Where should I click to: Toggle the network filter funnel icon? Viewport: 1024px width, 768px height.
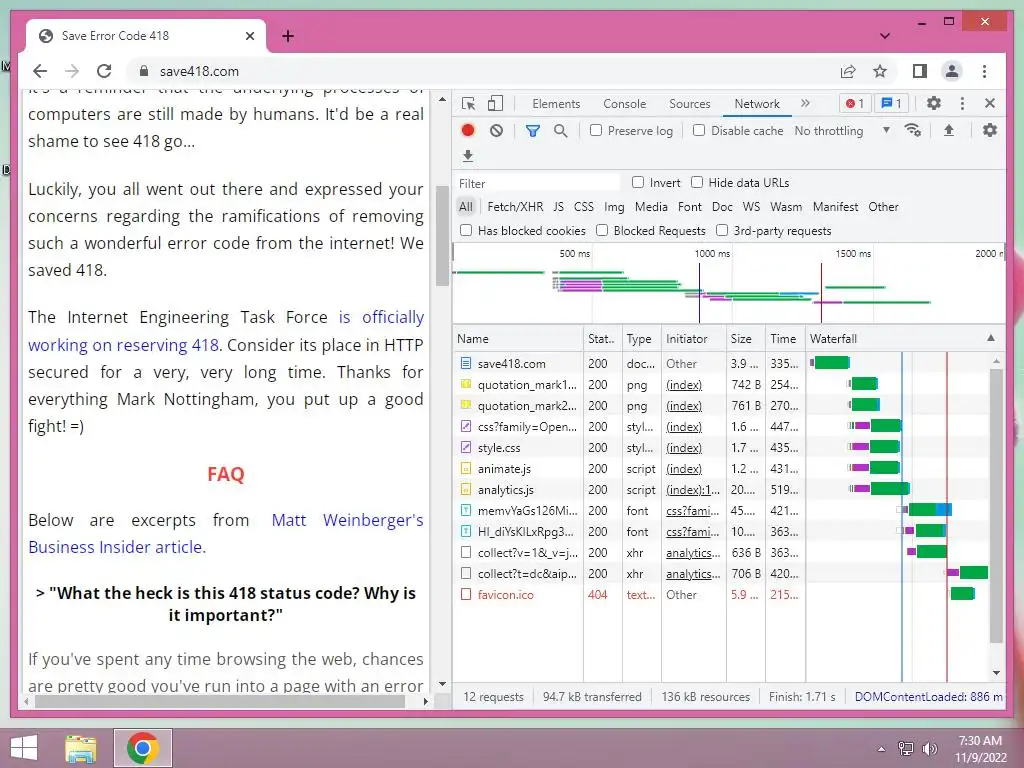coord(532,131)
